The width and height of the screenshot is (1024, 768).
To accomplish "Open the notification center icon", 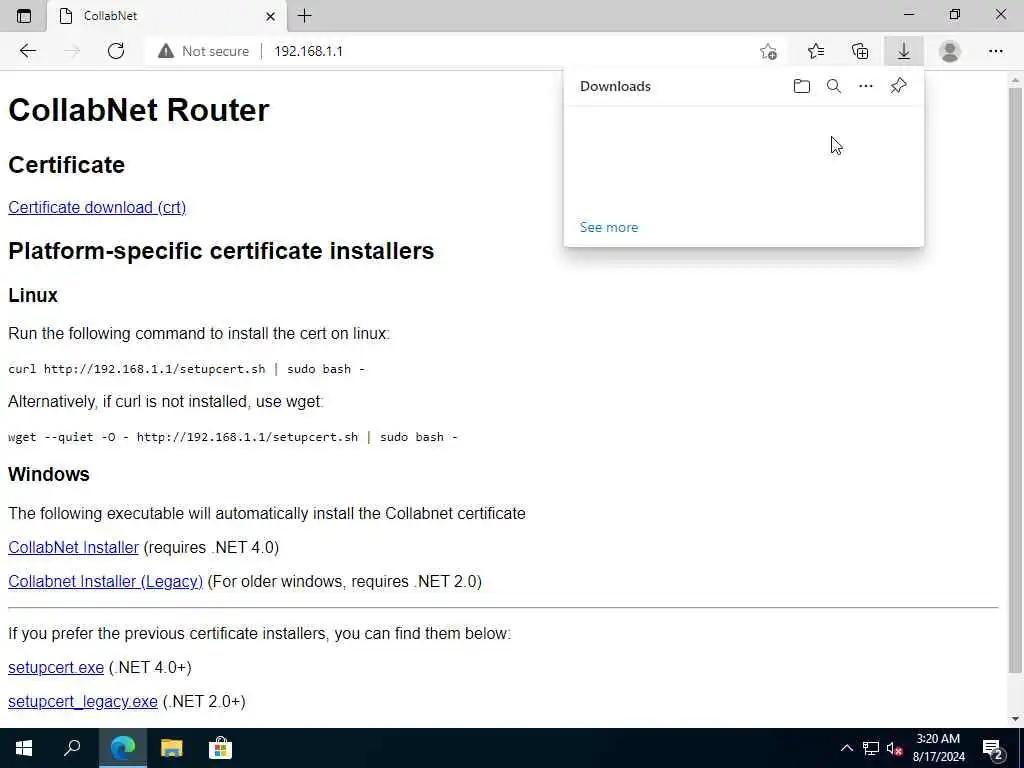I will point(993,748).
